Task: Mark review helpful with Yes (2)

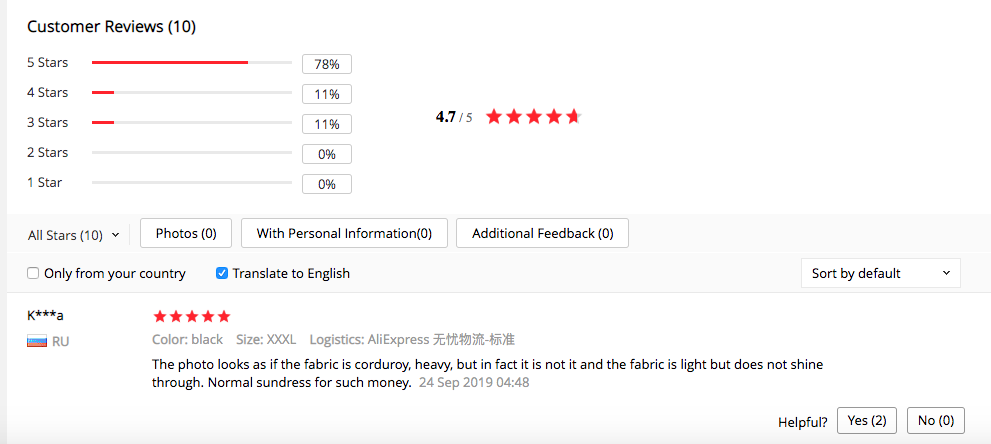Action: click(x=866, y=421)
